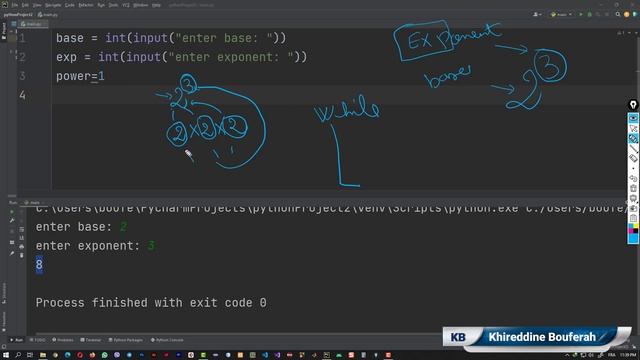Pick the cyan color swatch in annotation toolbar
The image size is (640, 360).
pos(633,238)
